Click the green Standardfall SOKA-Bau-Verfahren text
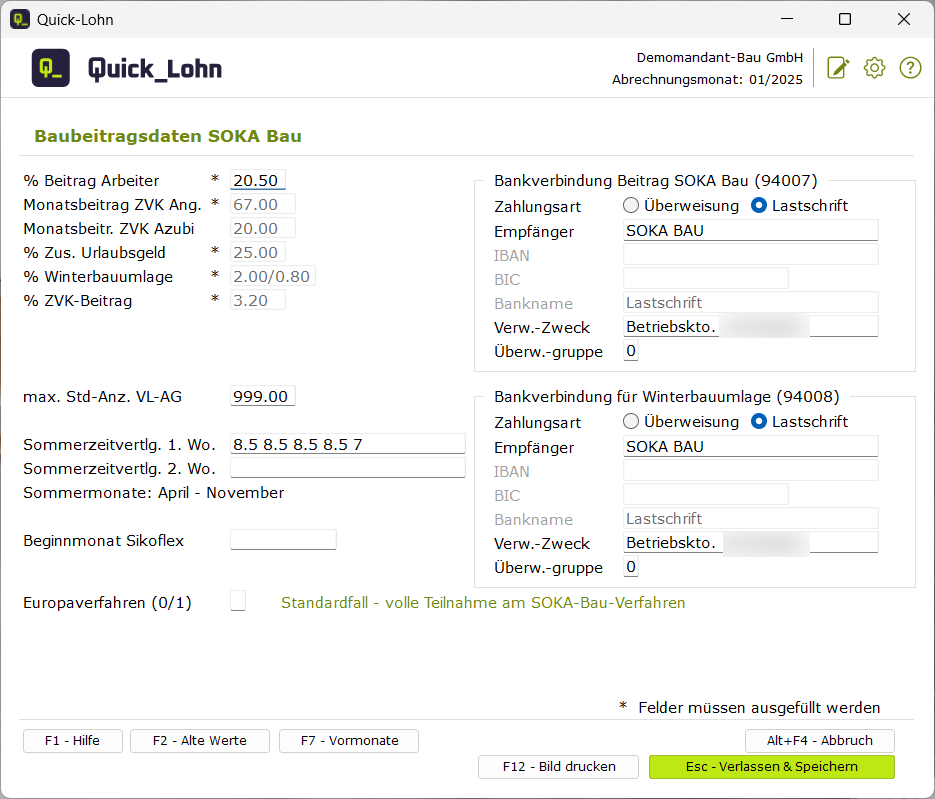 [x=483, y=603]
